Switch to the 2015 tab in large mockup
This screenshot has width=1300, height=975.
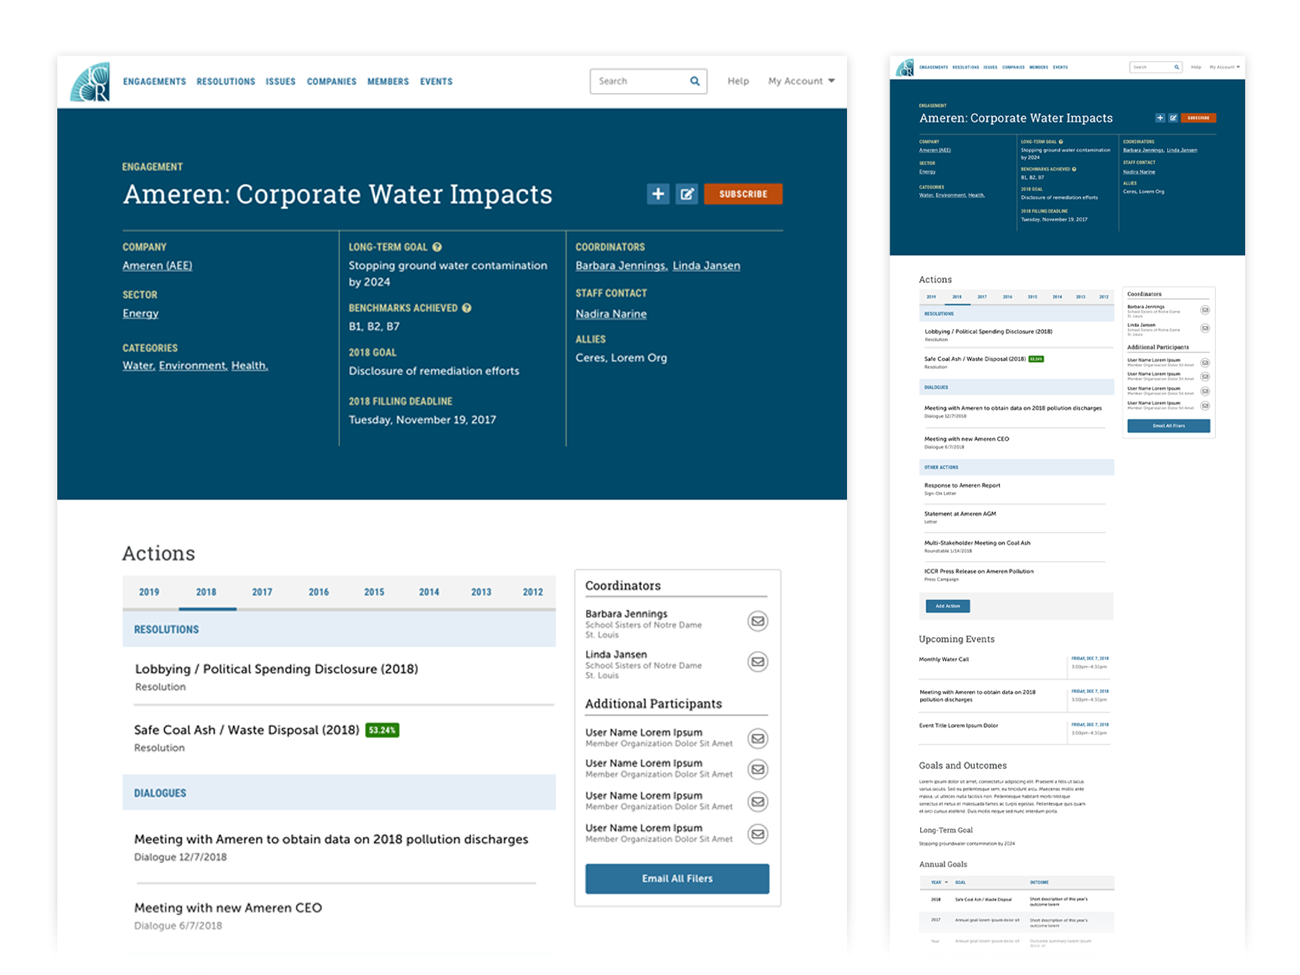[374, 592]
